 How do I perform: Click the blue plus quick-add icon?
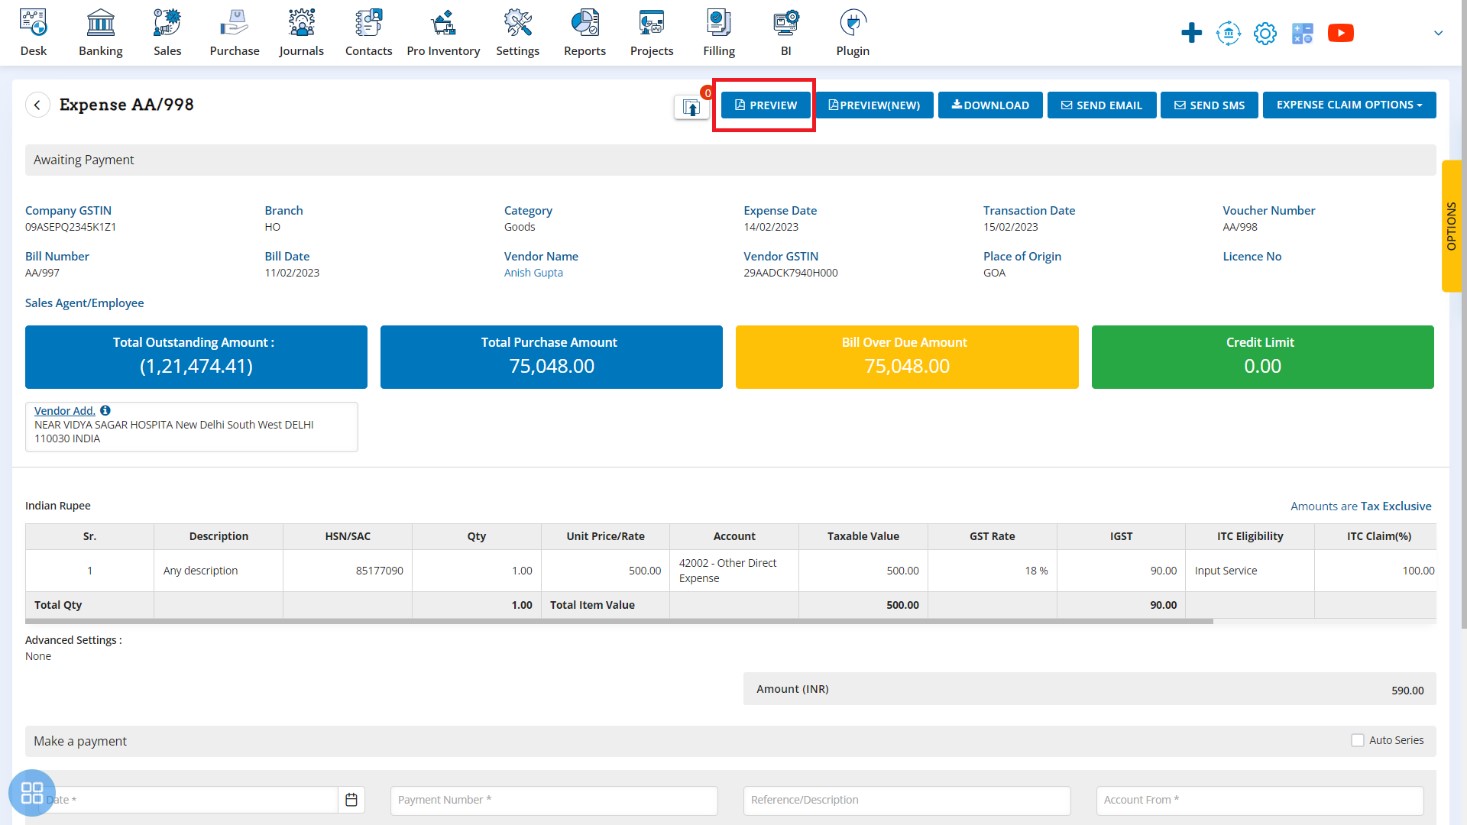[1191, 33]
